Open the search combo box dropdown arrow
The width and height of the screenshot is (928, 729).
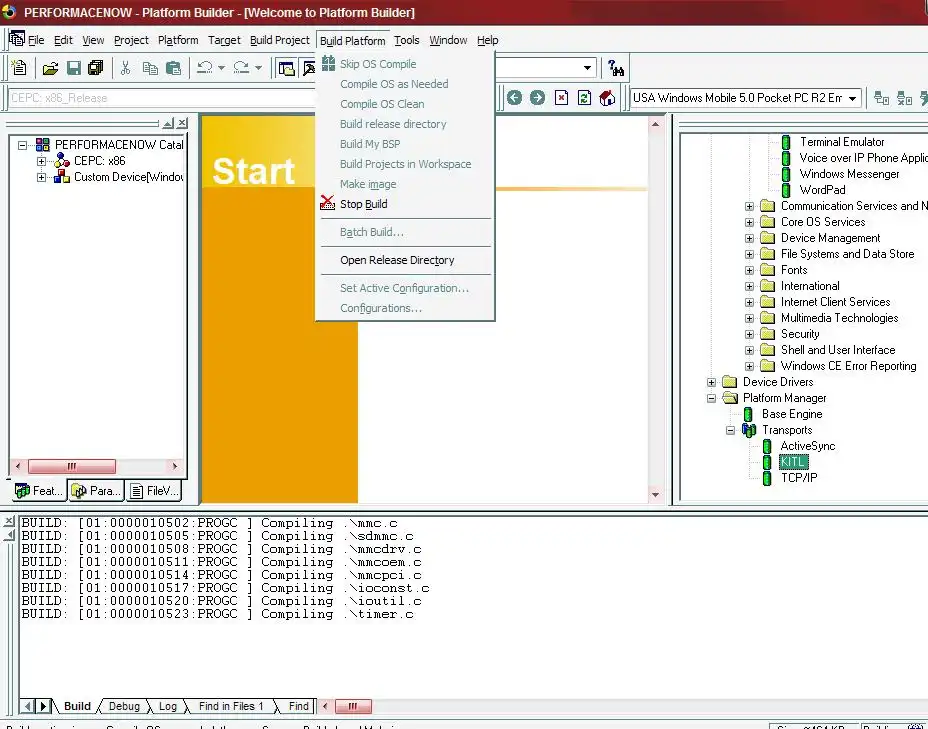pos(587,68)
